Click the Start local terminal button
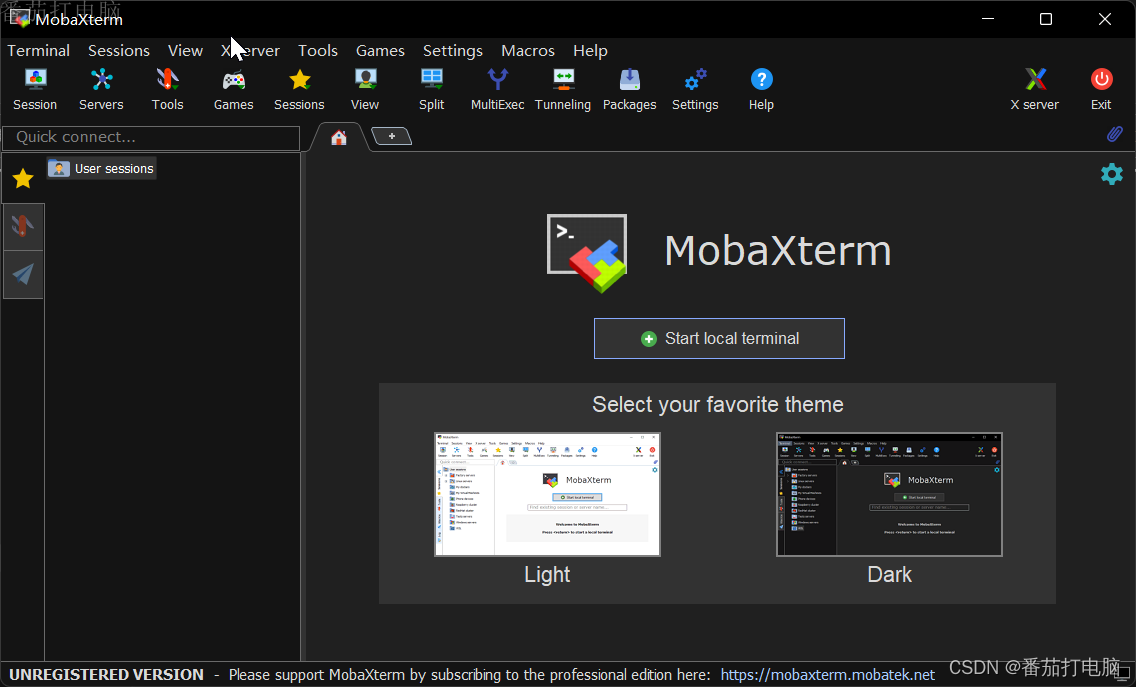Viewport: 1136px width, 687px height. pos(719,338)
